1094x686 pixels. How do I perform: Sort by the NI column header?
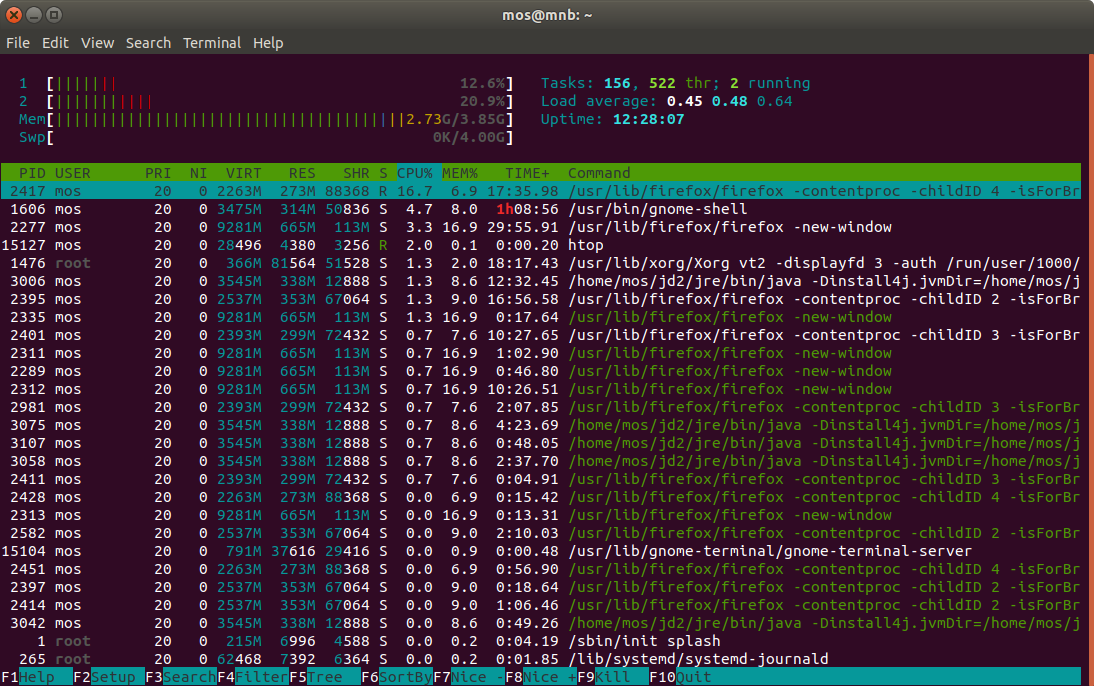point(198,173)
